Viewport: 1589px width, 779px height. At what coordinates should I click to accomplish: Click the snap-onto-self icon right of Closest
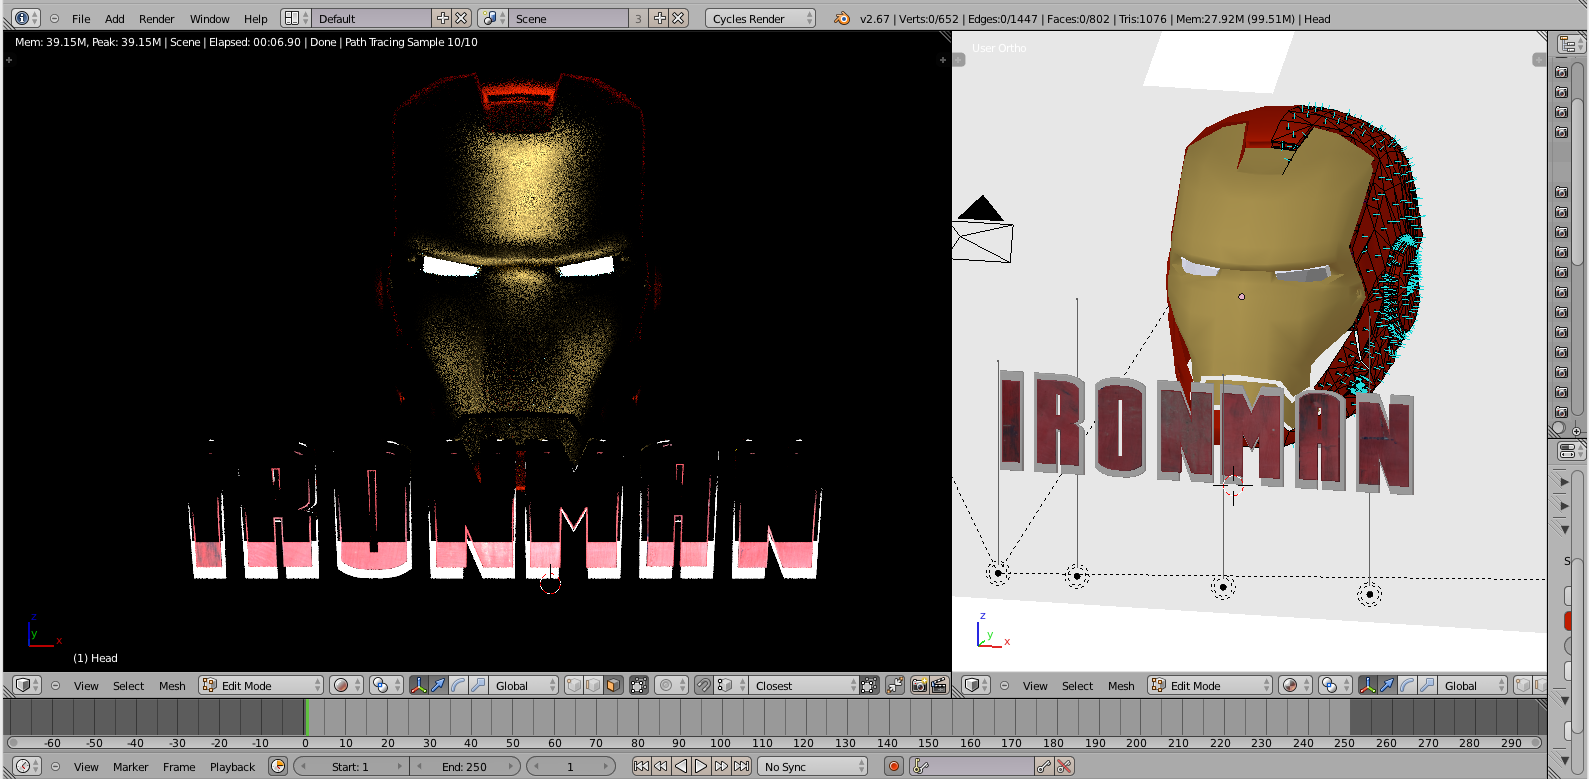[x=869, y=686]
